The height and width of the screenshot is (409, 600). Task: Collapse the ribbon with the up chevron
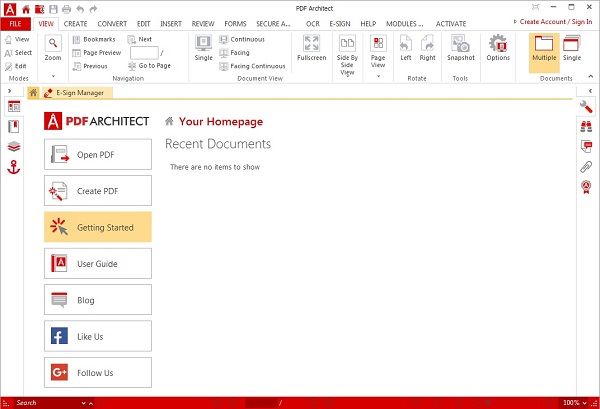click(x=590, y=77)
